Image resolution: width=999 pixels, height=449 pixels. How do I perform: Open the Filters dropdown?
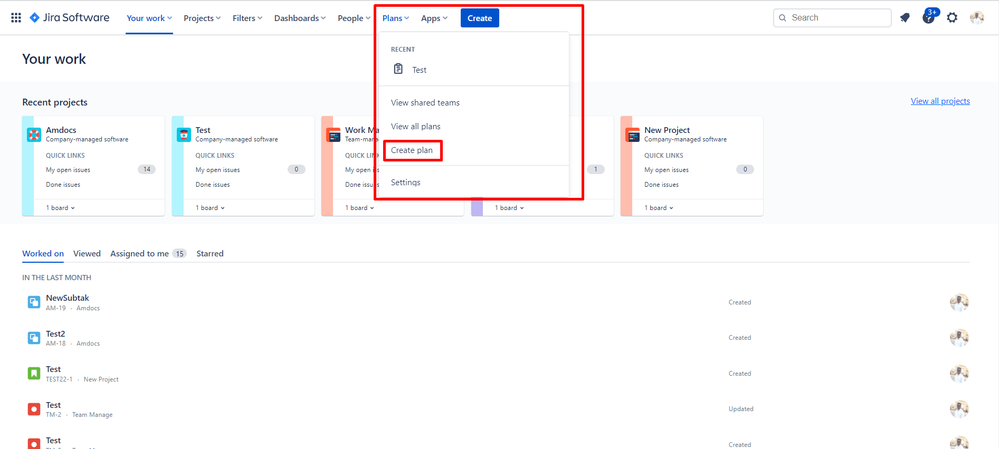coord(248,18)
